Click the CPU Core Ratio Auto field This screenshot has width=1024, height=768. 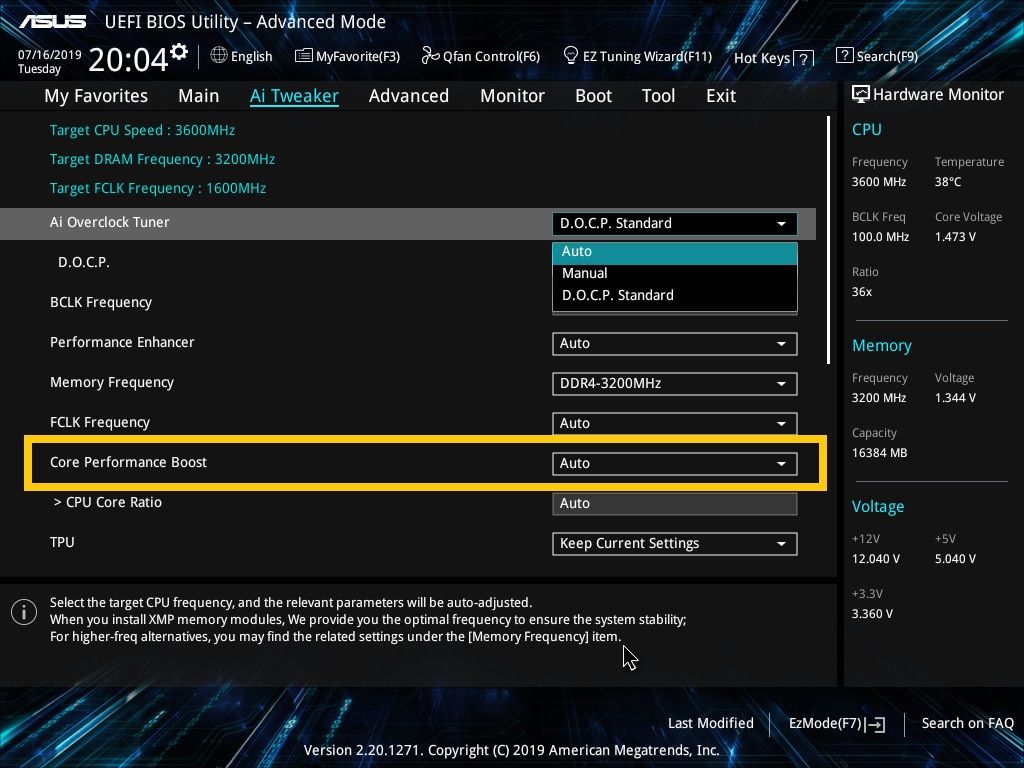(675, 504)
